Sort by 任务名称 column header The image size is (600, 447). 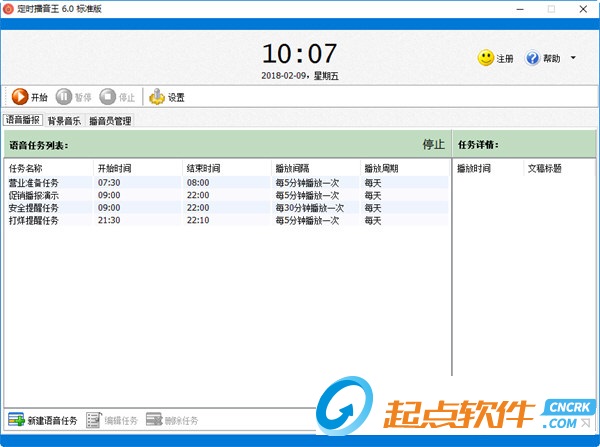(x=49, y=168)
